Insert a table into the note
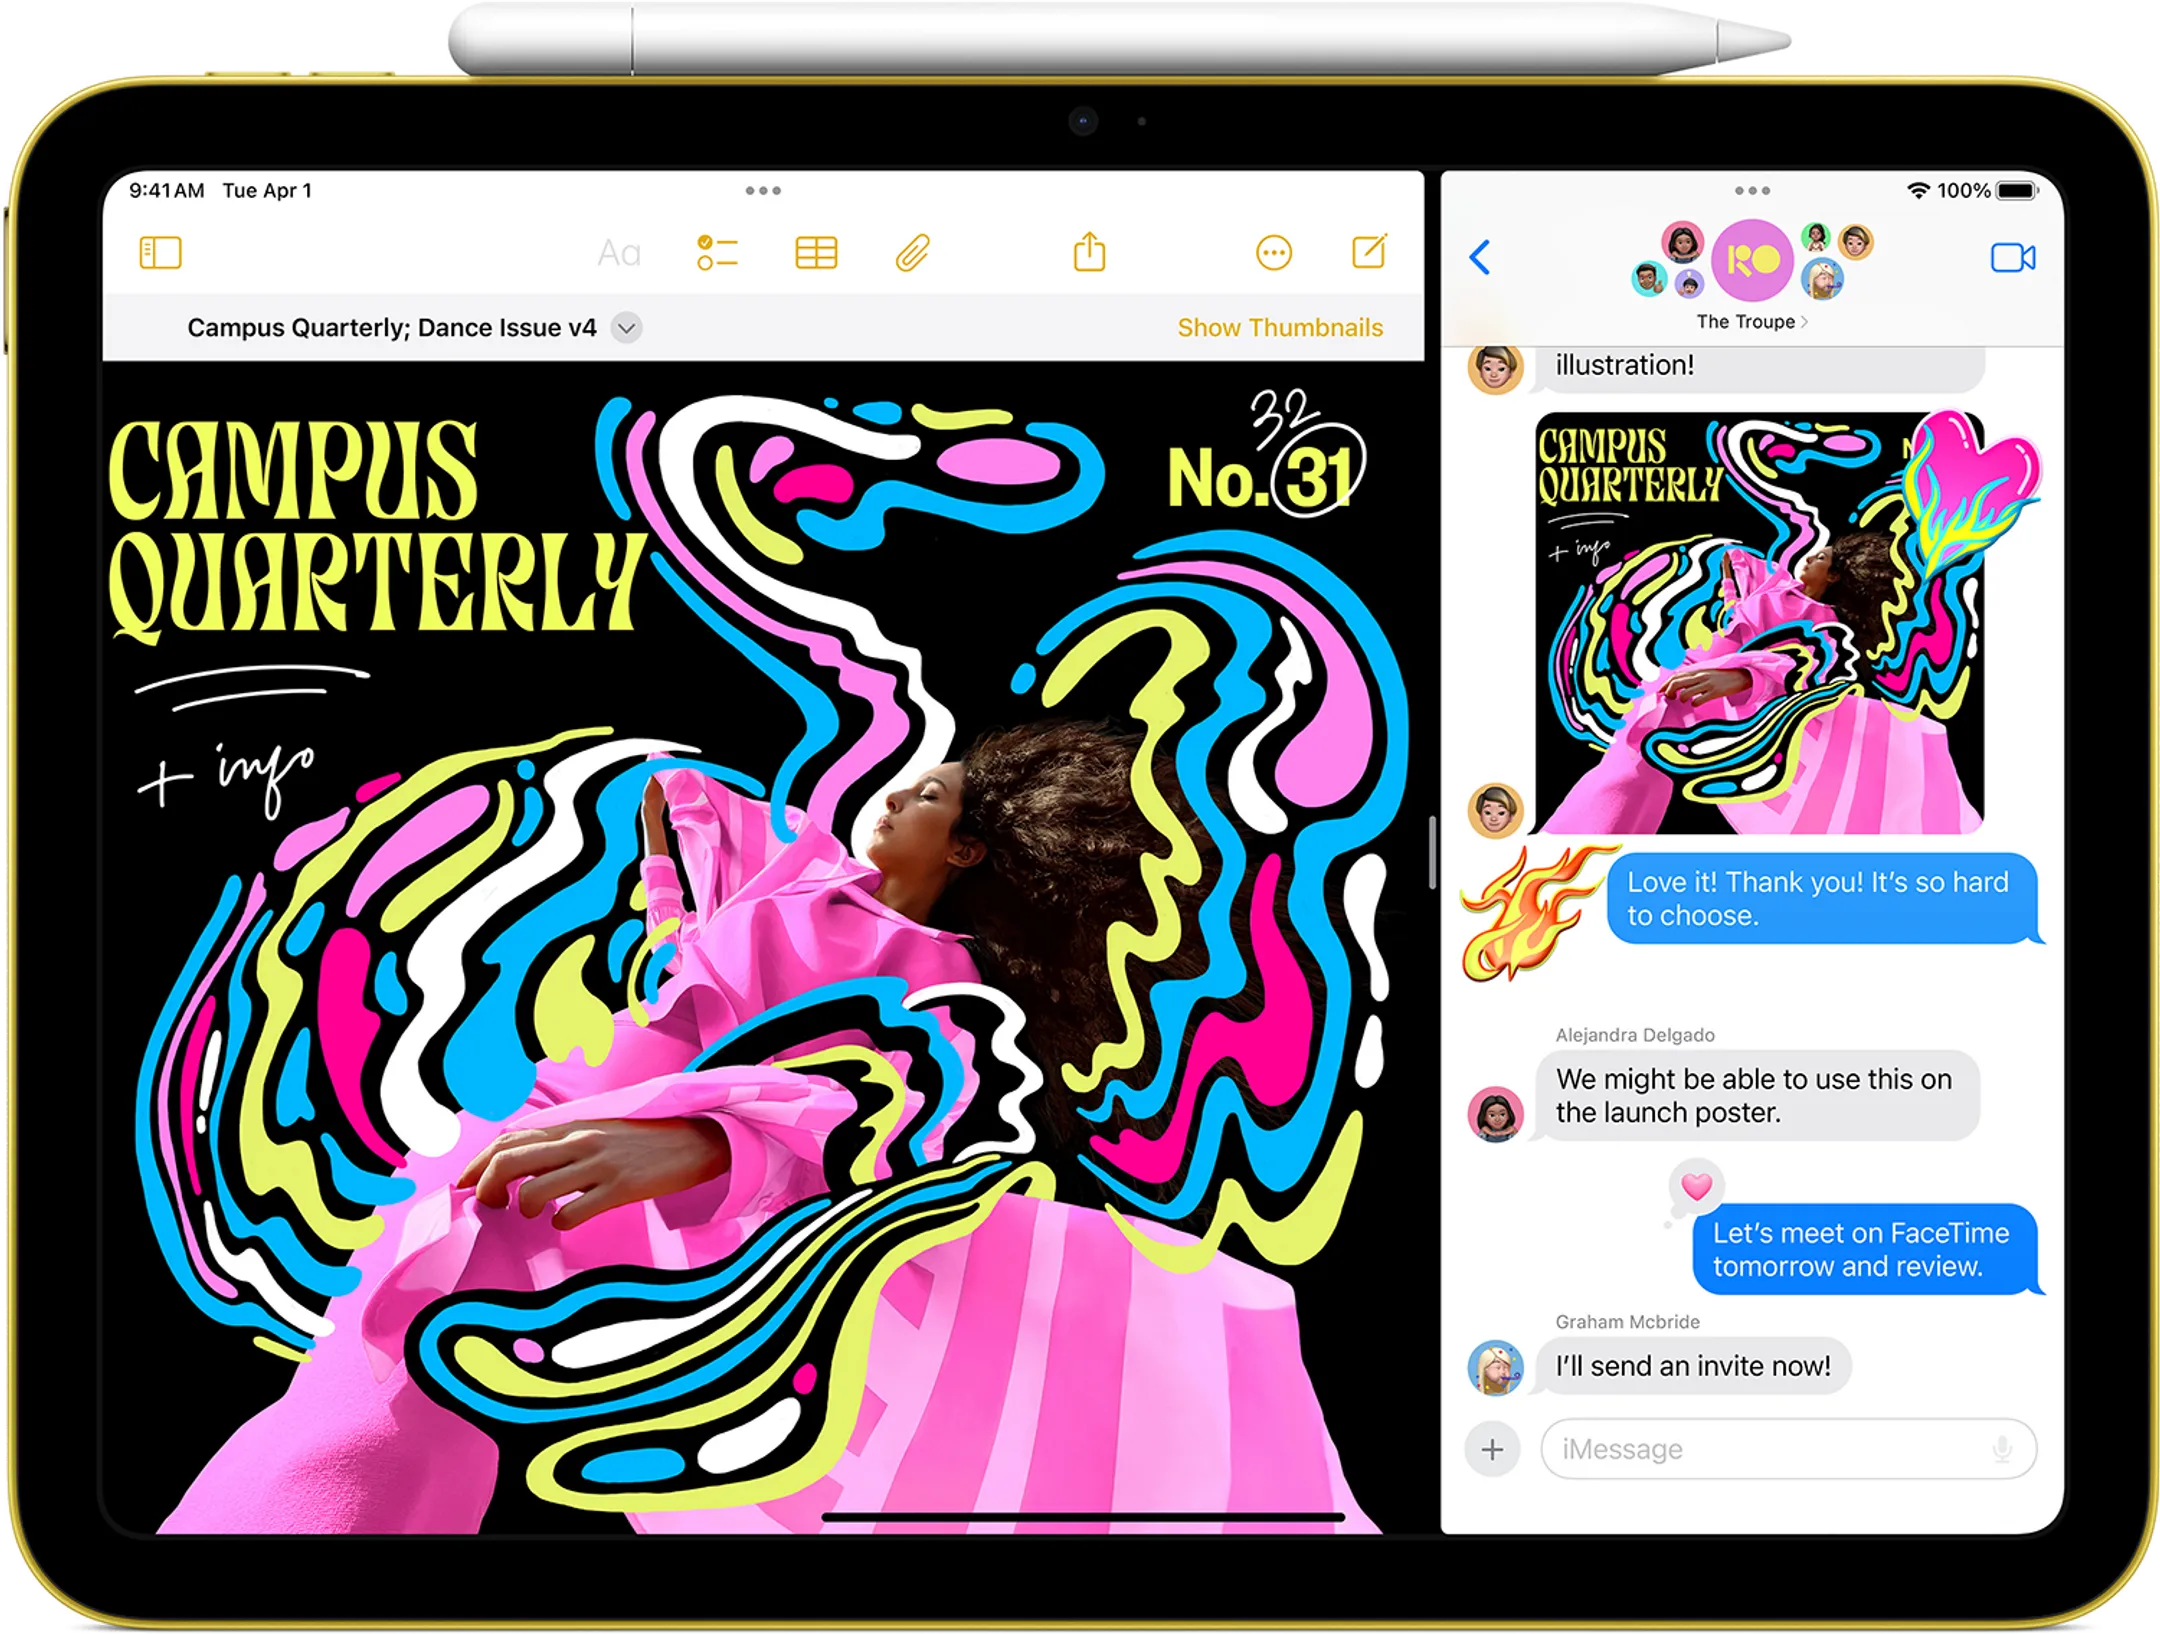 click(818, 253)
